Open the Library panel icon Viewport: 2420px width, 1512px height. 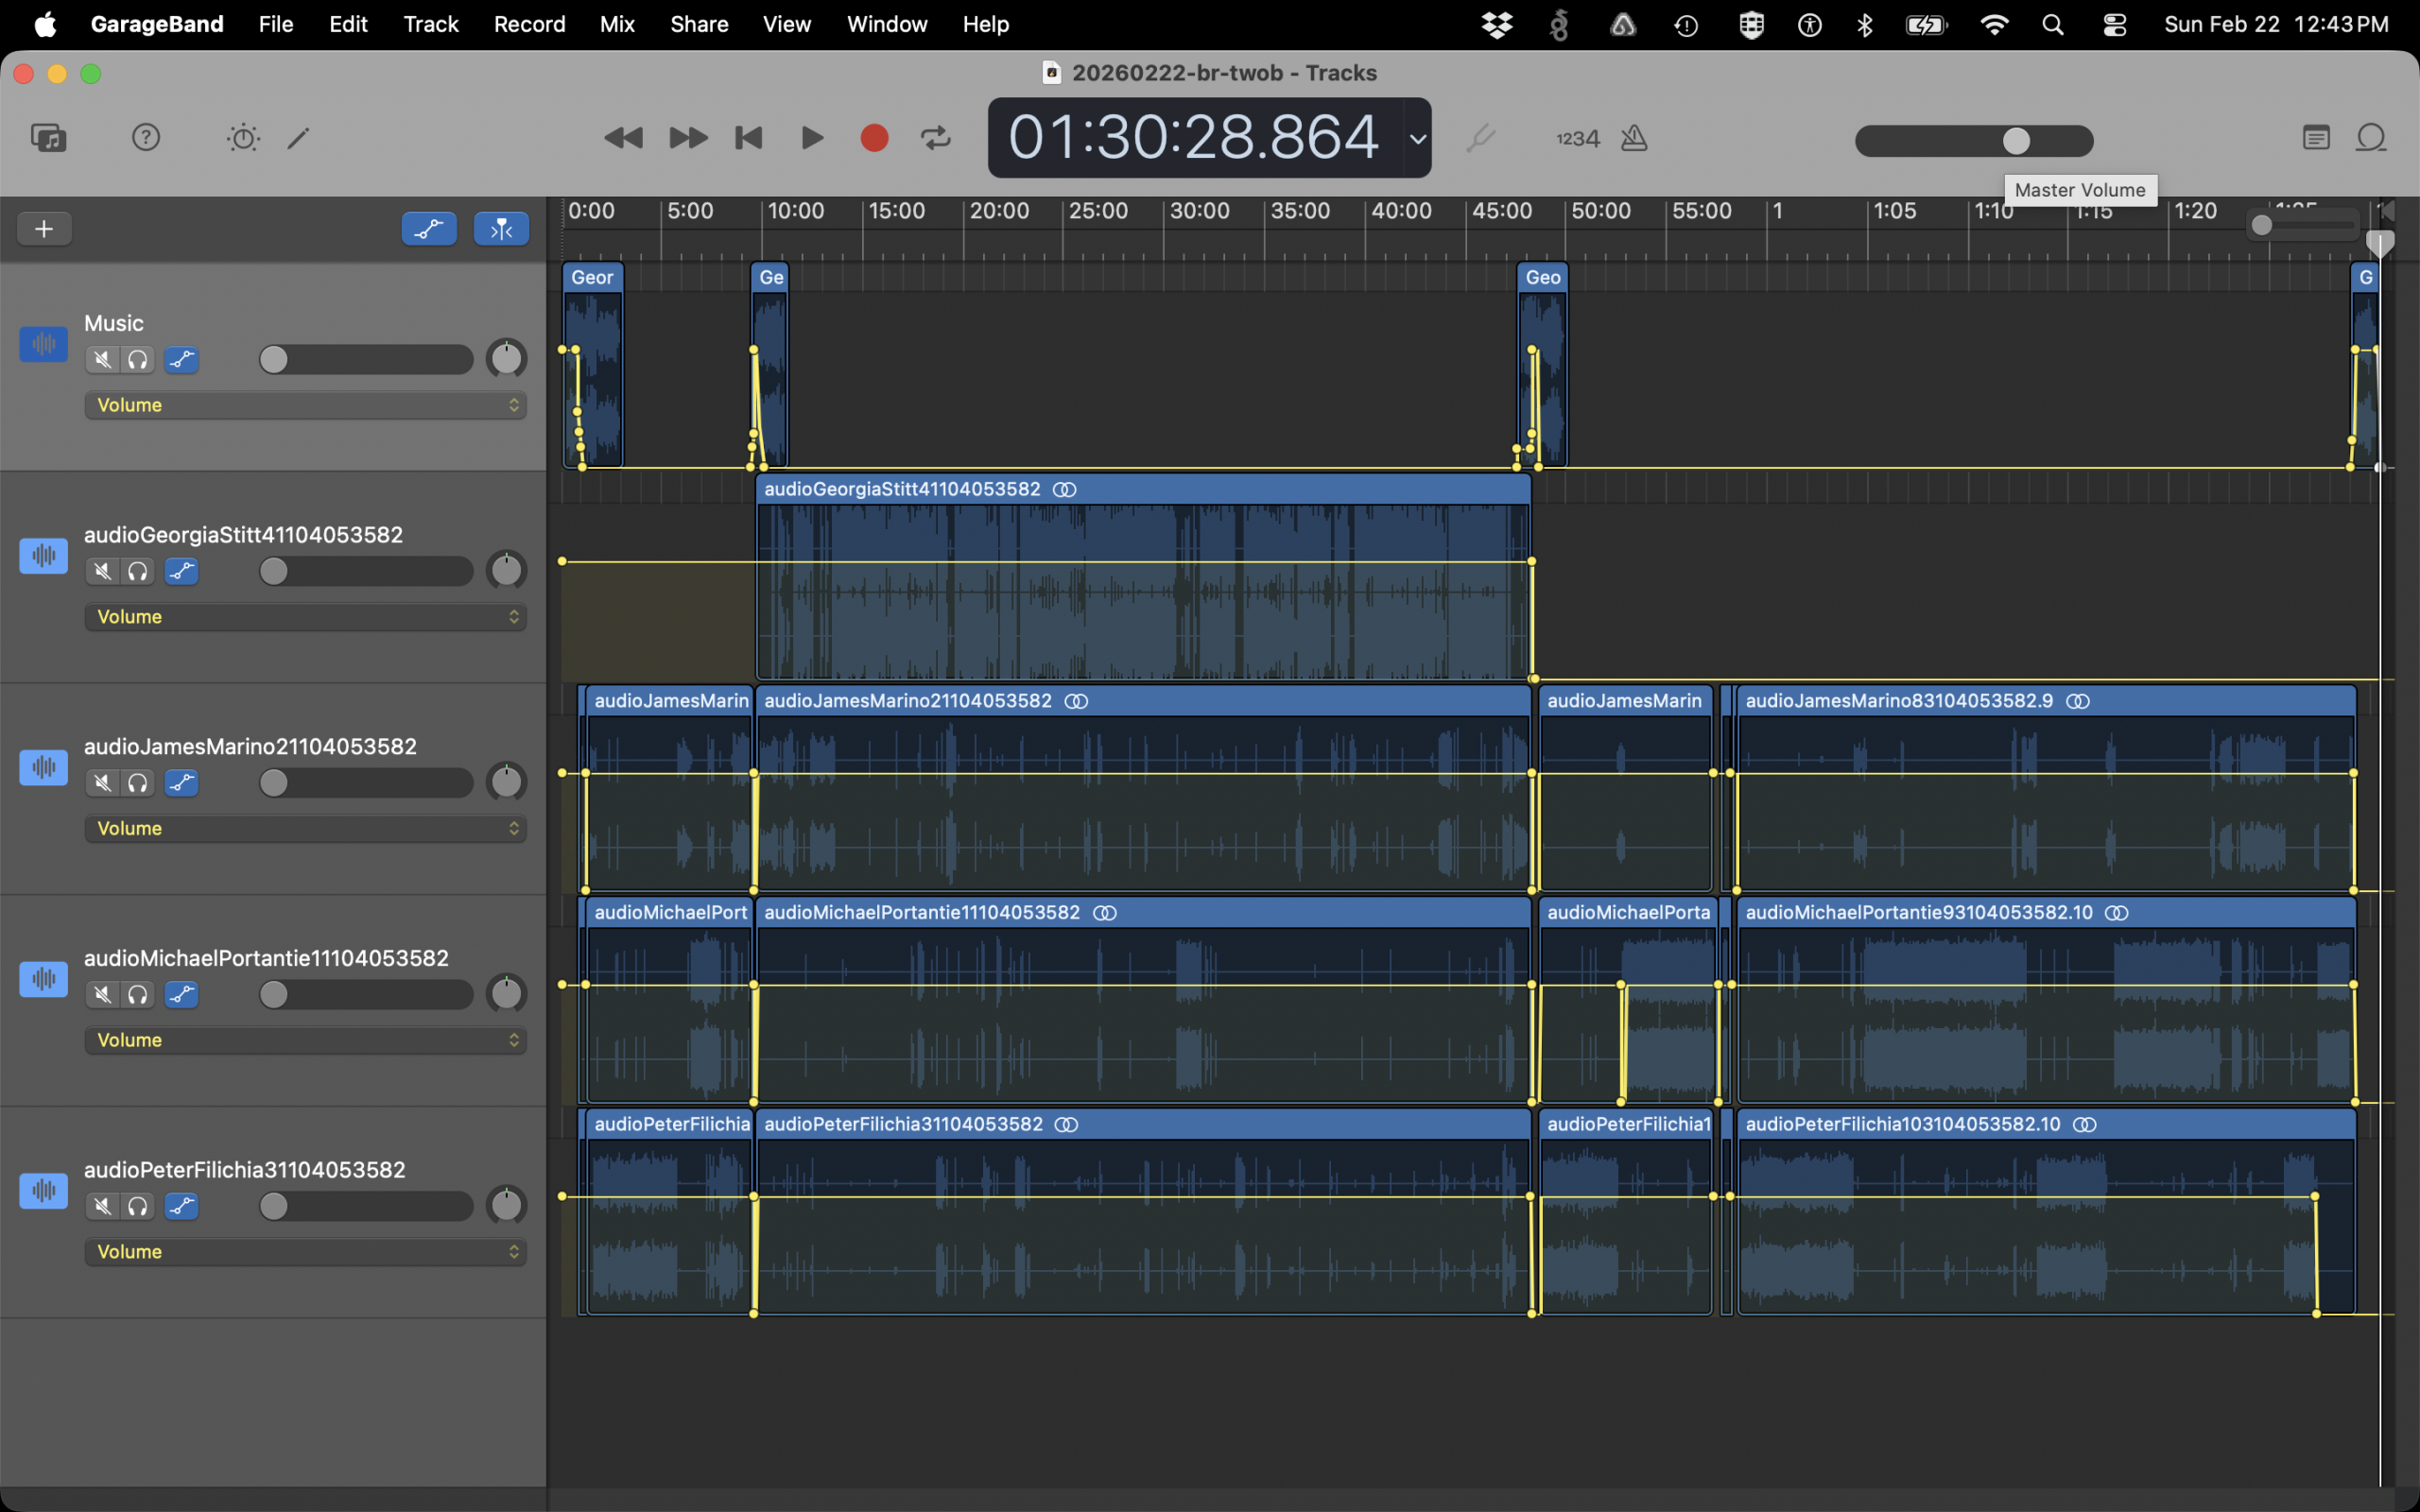[48, 137]
